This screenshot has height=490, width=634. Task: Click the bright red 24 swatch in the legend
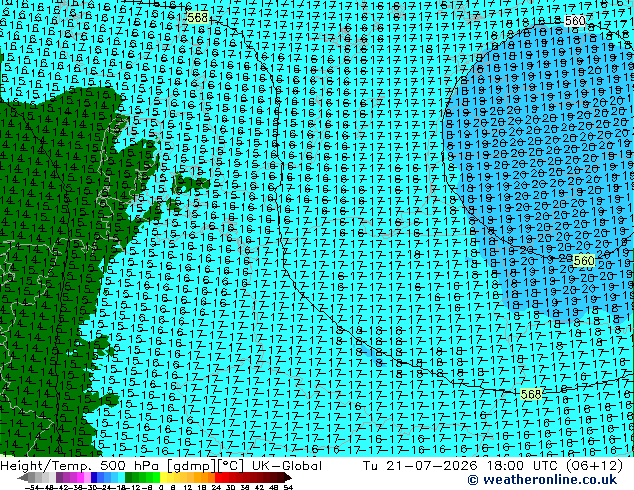(x=218, y=478)
